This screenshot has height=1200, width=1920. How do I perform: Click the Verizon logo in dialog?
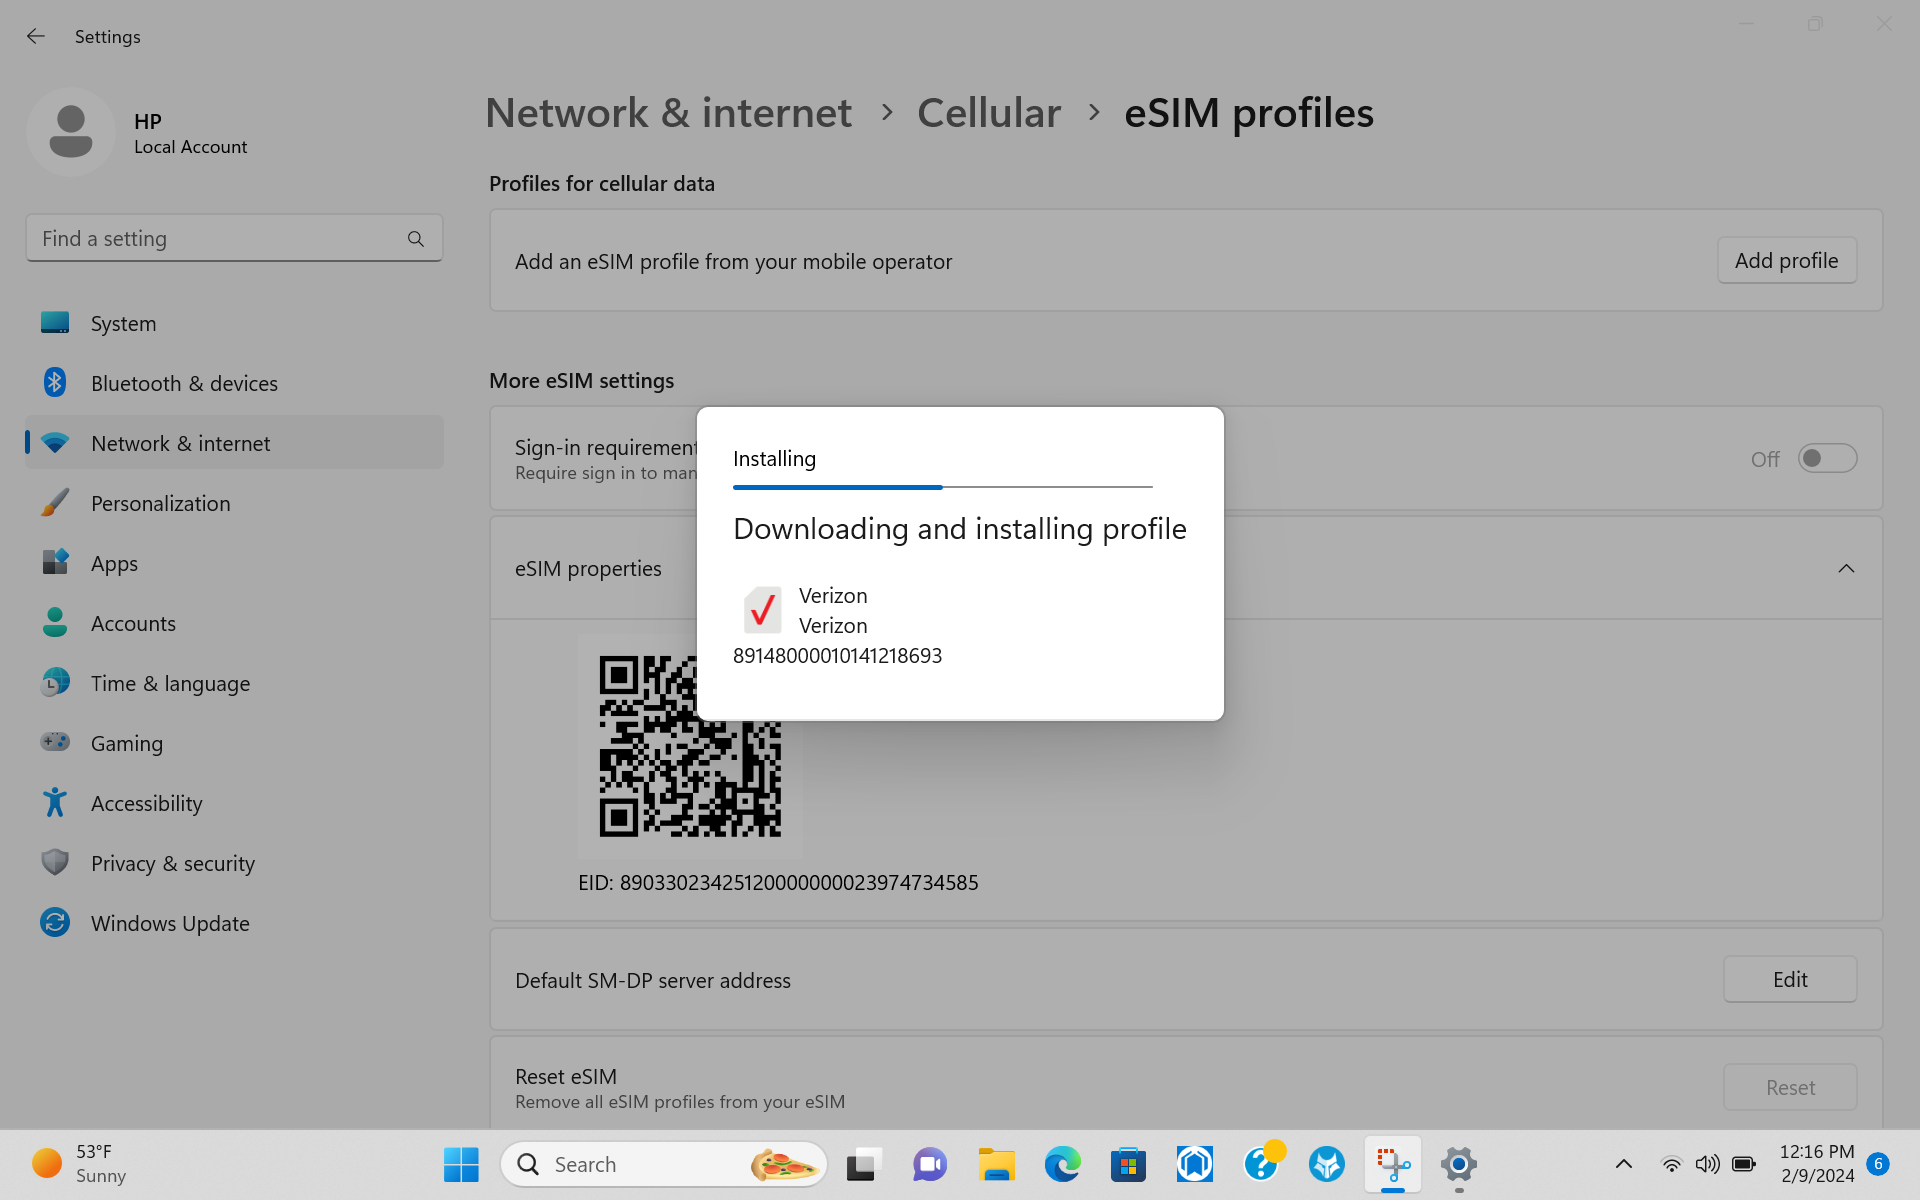pos(762,610)
